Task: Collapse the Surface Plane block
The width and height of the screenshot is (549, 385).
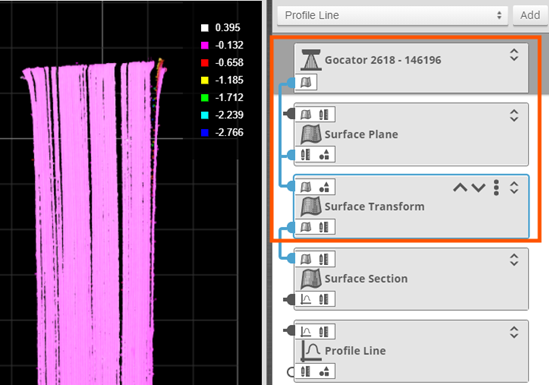Action: point(514,116)
